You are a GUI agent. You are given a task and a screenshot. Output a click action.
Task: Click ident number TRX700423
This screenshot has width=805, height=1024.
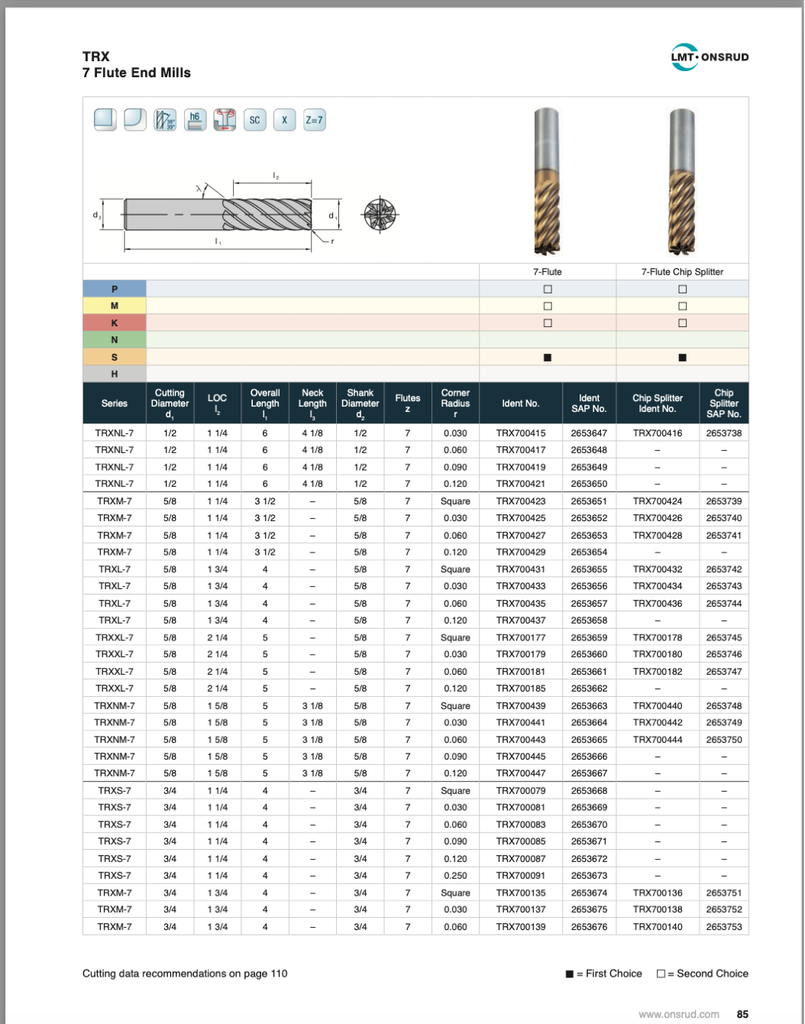point(521,502)
